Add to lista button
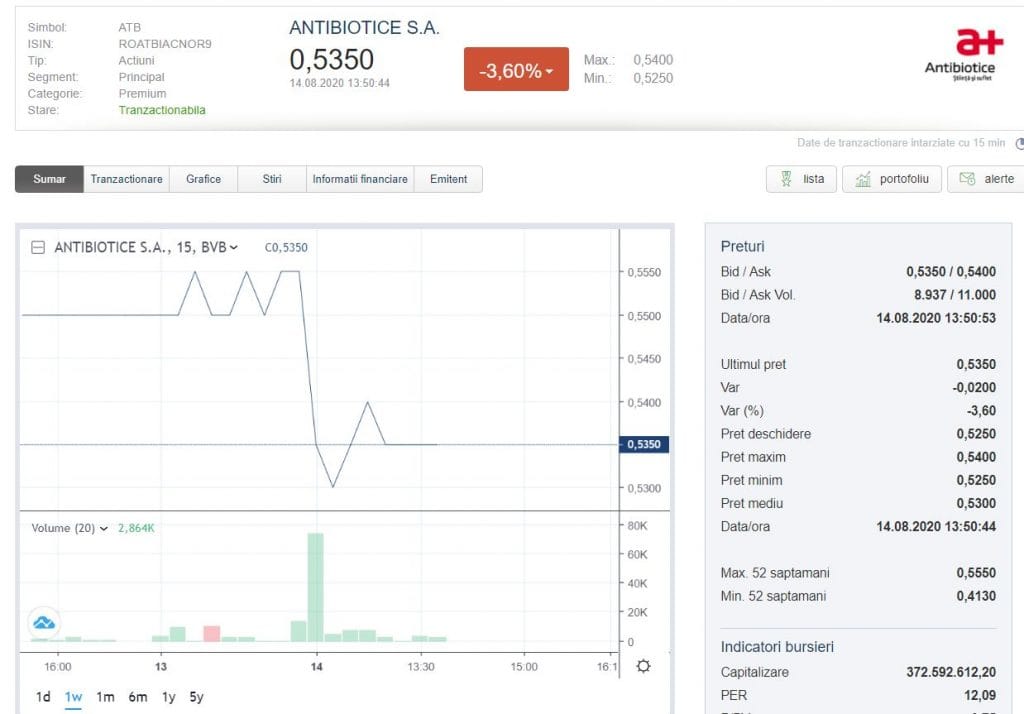The image size is (1024, 714). coord(801,179)
